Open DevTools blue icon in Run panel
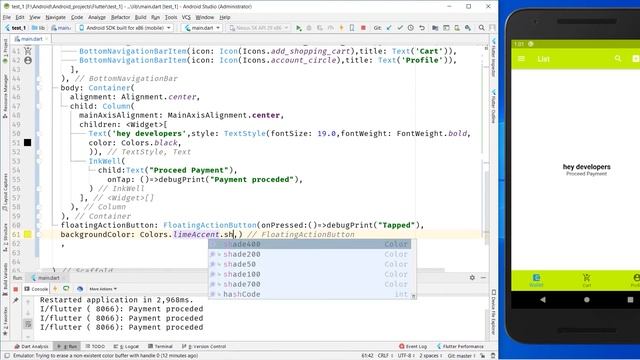 tap(80, 289)
